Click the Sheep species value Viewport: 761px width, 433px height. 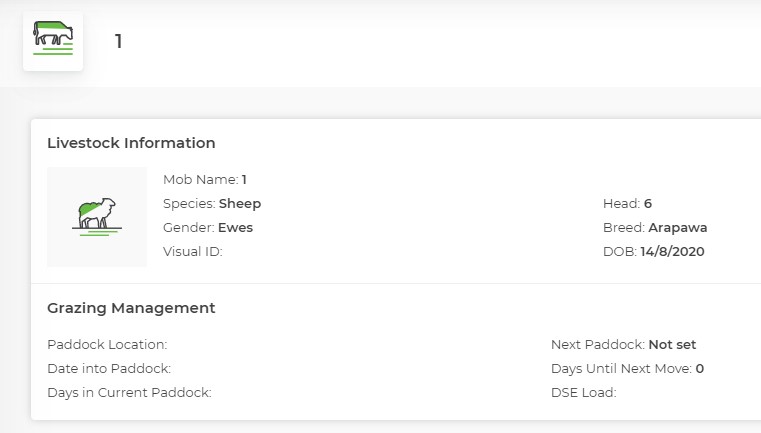click(240, 204)
